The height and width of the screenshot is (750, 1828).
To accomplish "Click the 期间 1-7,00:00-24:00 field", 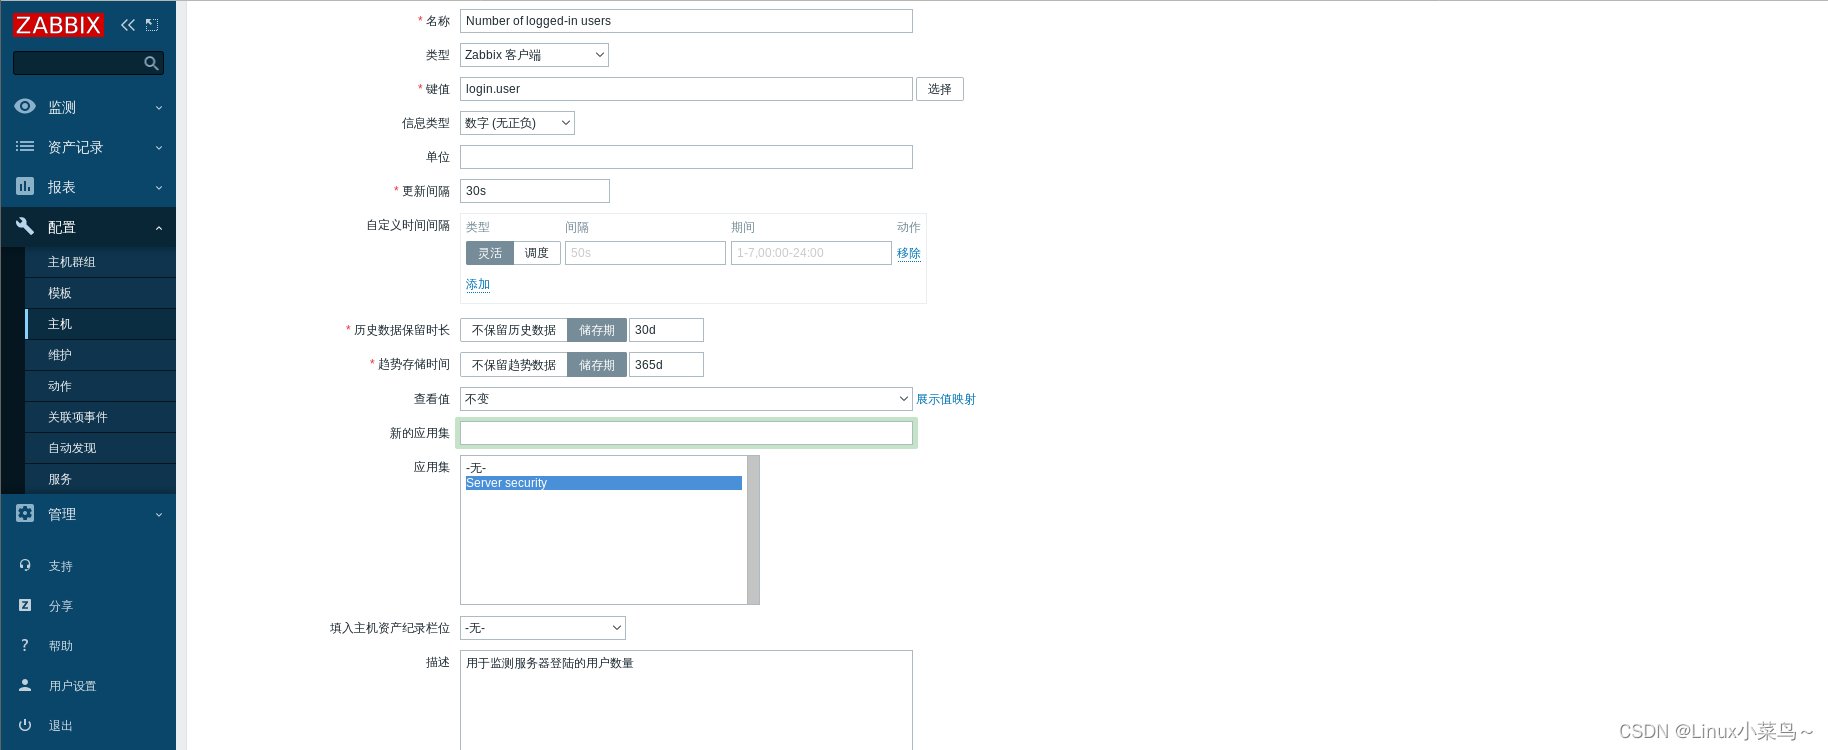I will [x=811, y=253].
